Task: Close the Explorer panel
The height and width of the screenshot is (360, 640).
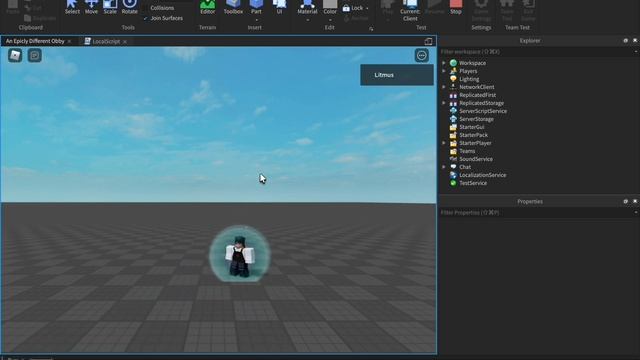Action: tap(635, 40)
